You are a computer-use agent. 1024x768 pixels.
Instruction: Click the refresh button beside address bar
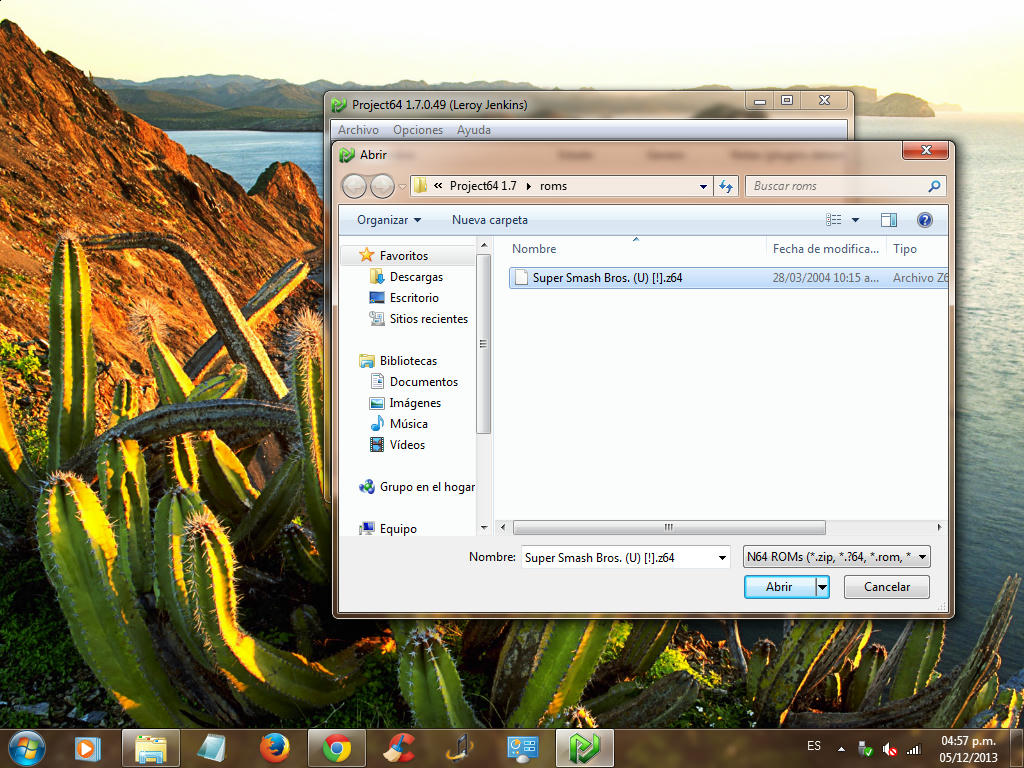click(727, 186)
